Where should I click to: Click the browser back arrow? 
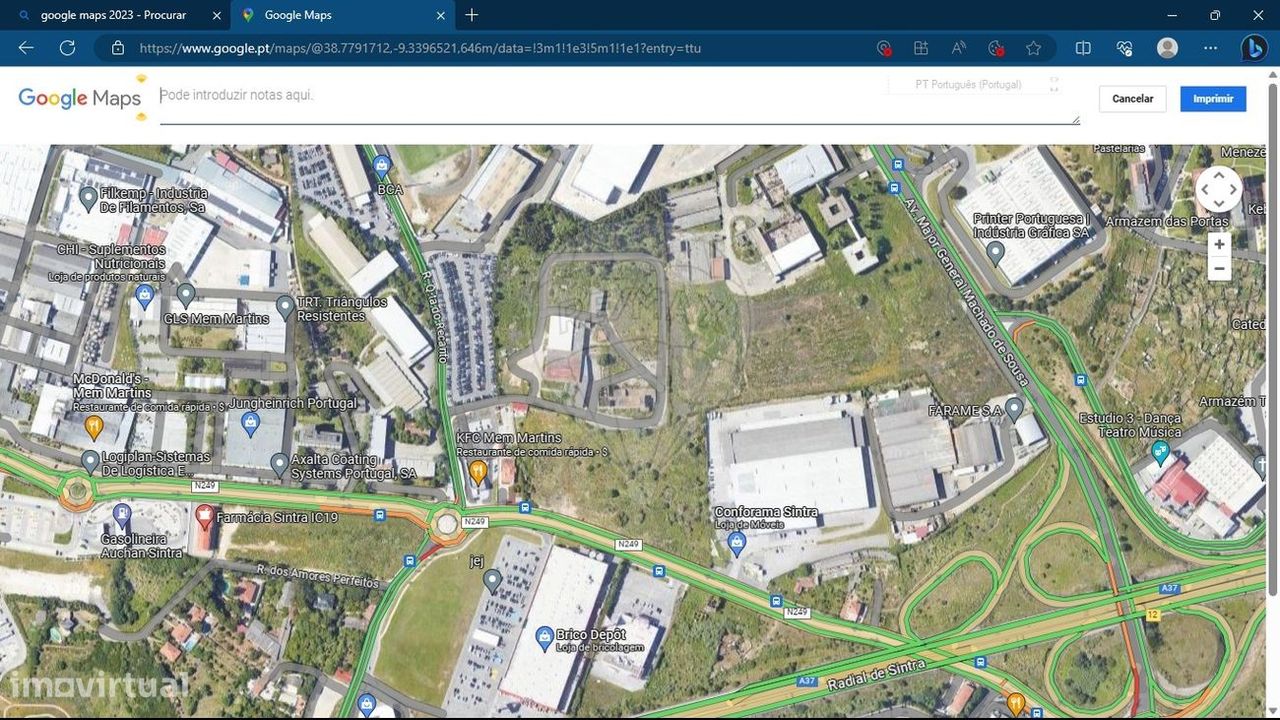[26, 48]
